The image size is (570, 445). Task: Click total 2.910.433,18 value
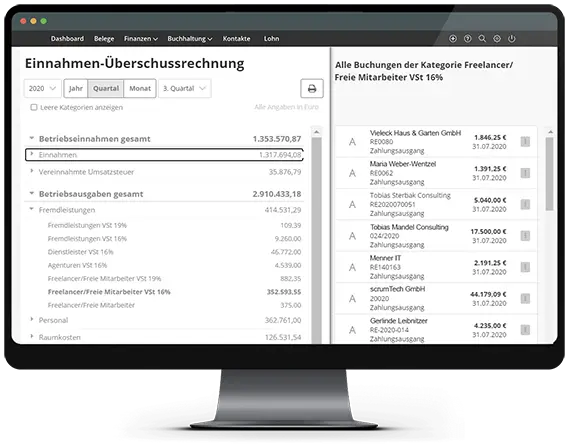pos(277,194)
